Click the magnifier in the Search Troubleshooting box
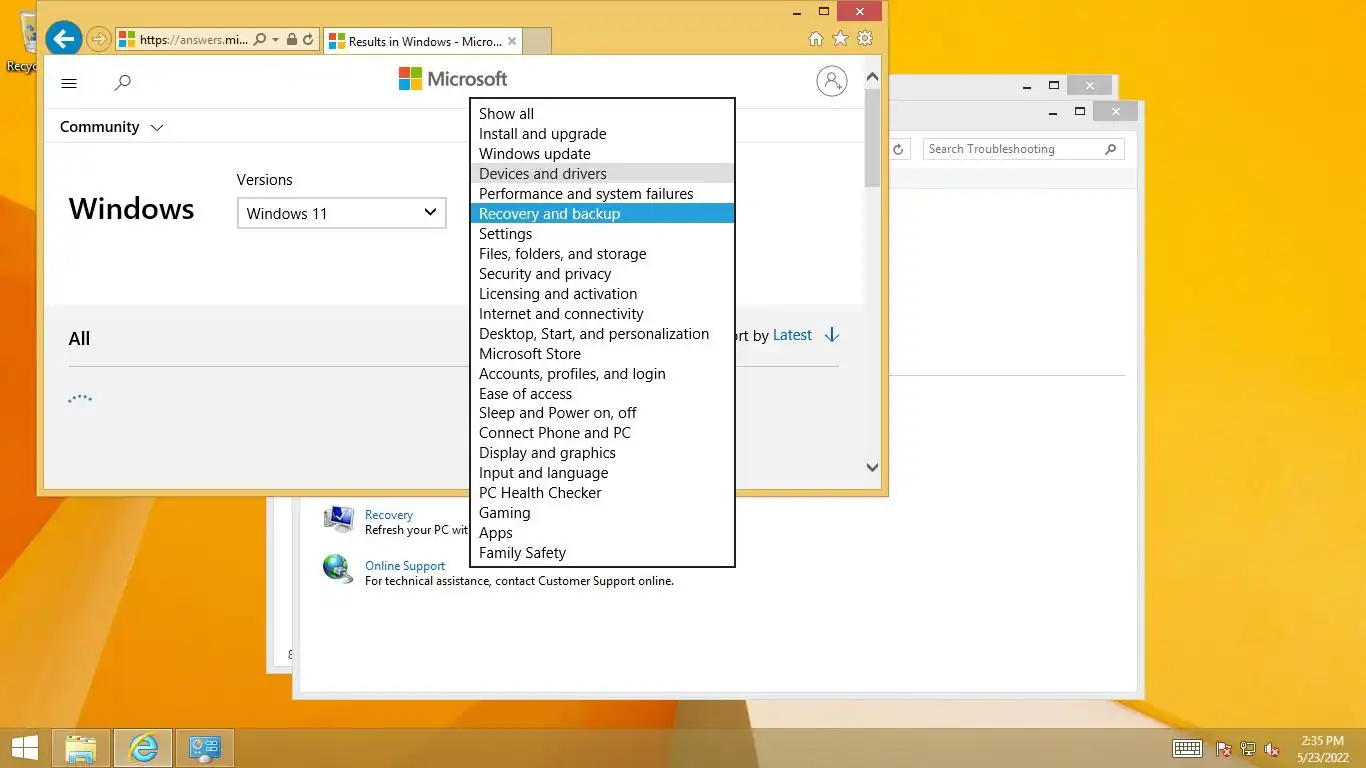Image resolution: width=1366 pixels, height=768 pixels. [1110, 149]
